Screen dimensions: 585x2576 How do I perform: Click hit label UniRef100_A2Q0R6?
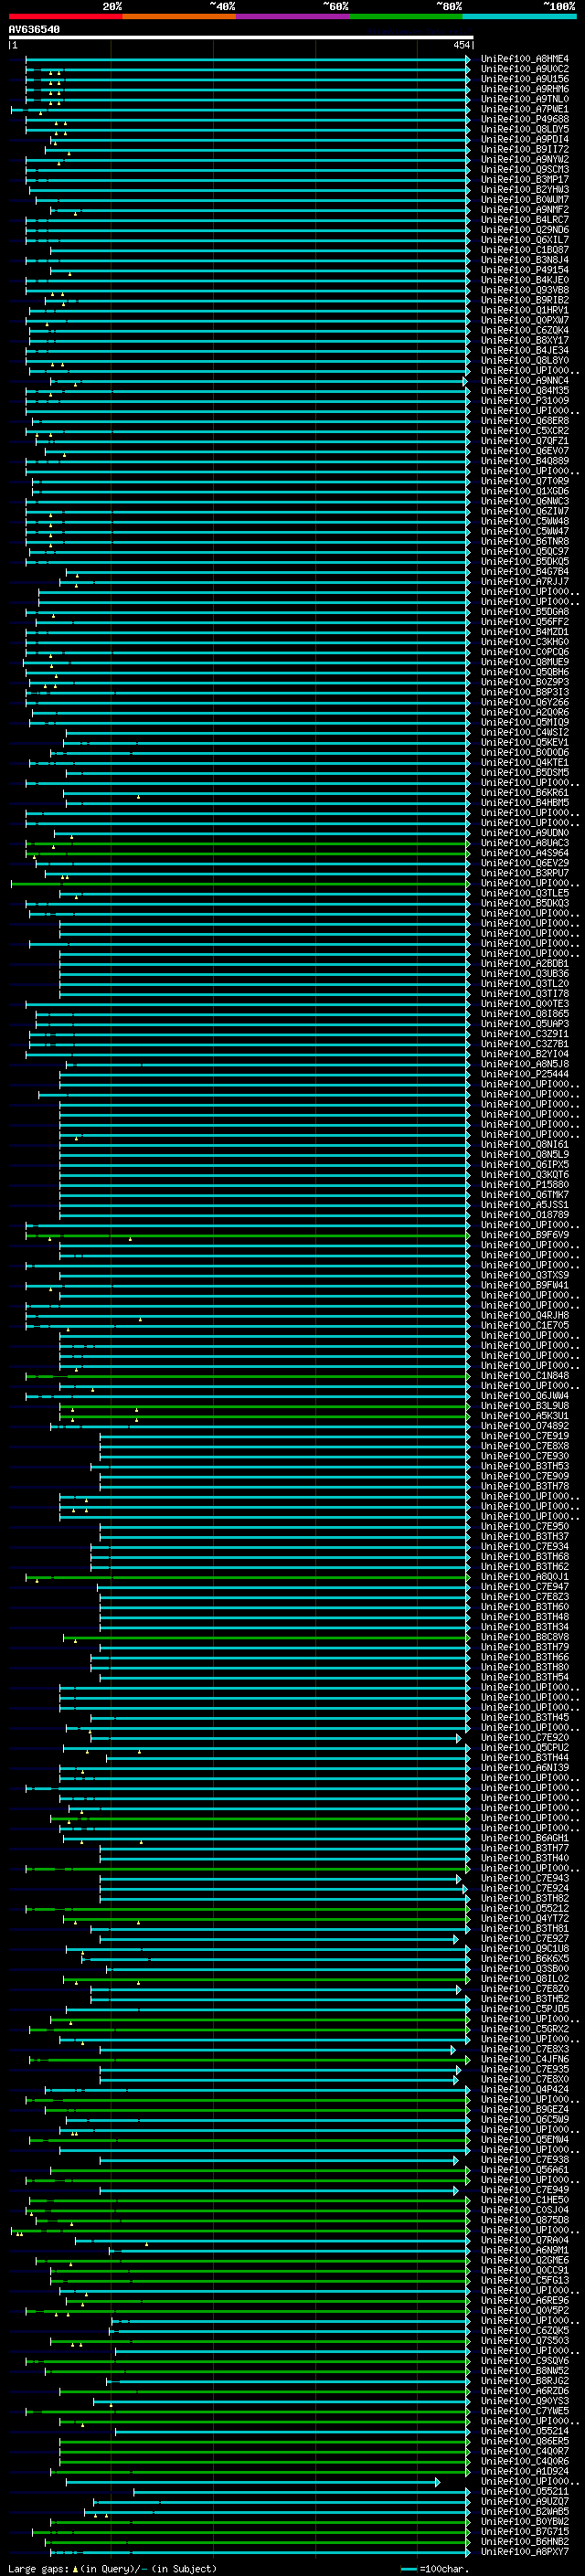tap(525, 712)
